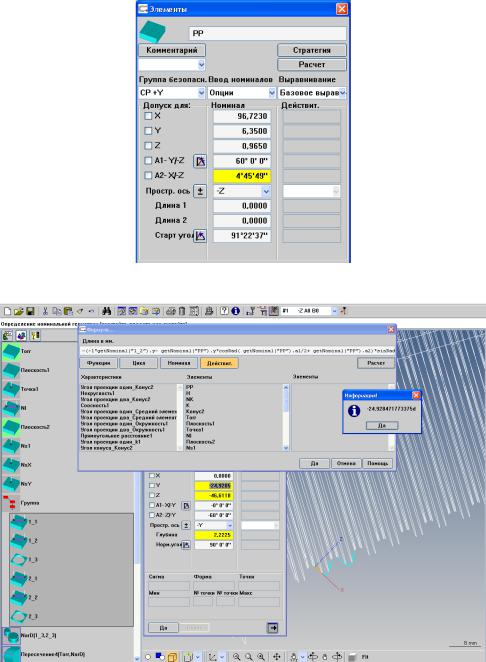
Task: Select the Цикл tab in formula dialog
Action: [x=139, y=363]
